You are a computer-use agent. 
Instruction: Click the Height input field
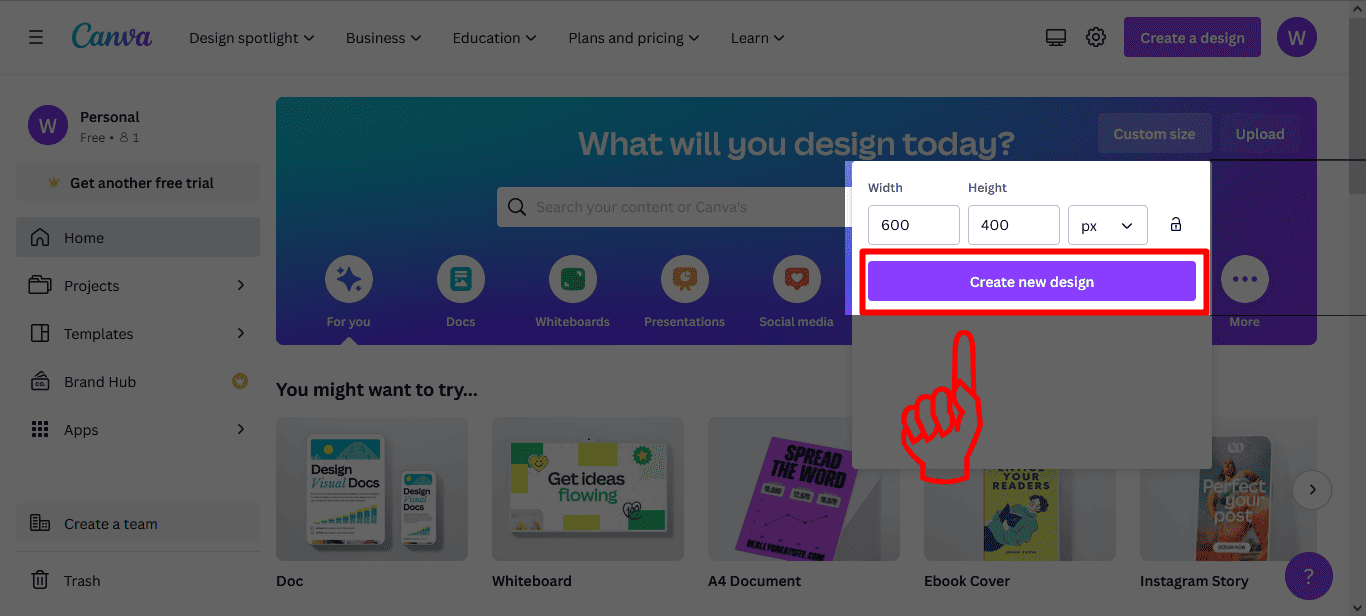[1014, 225]
